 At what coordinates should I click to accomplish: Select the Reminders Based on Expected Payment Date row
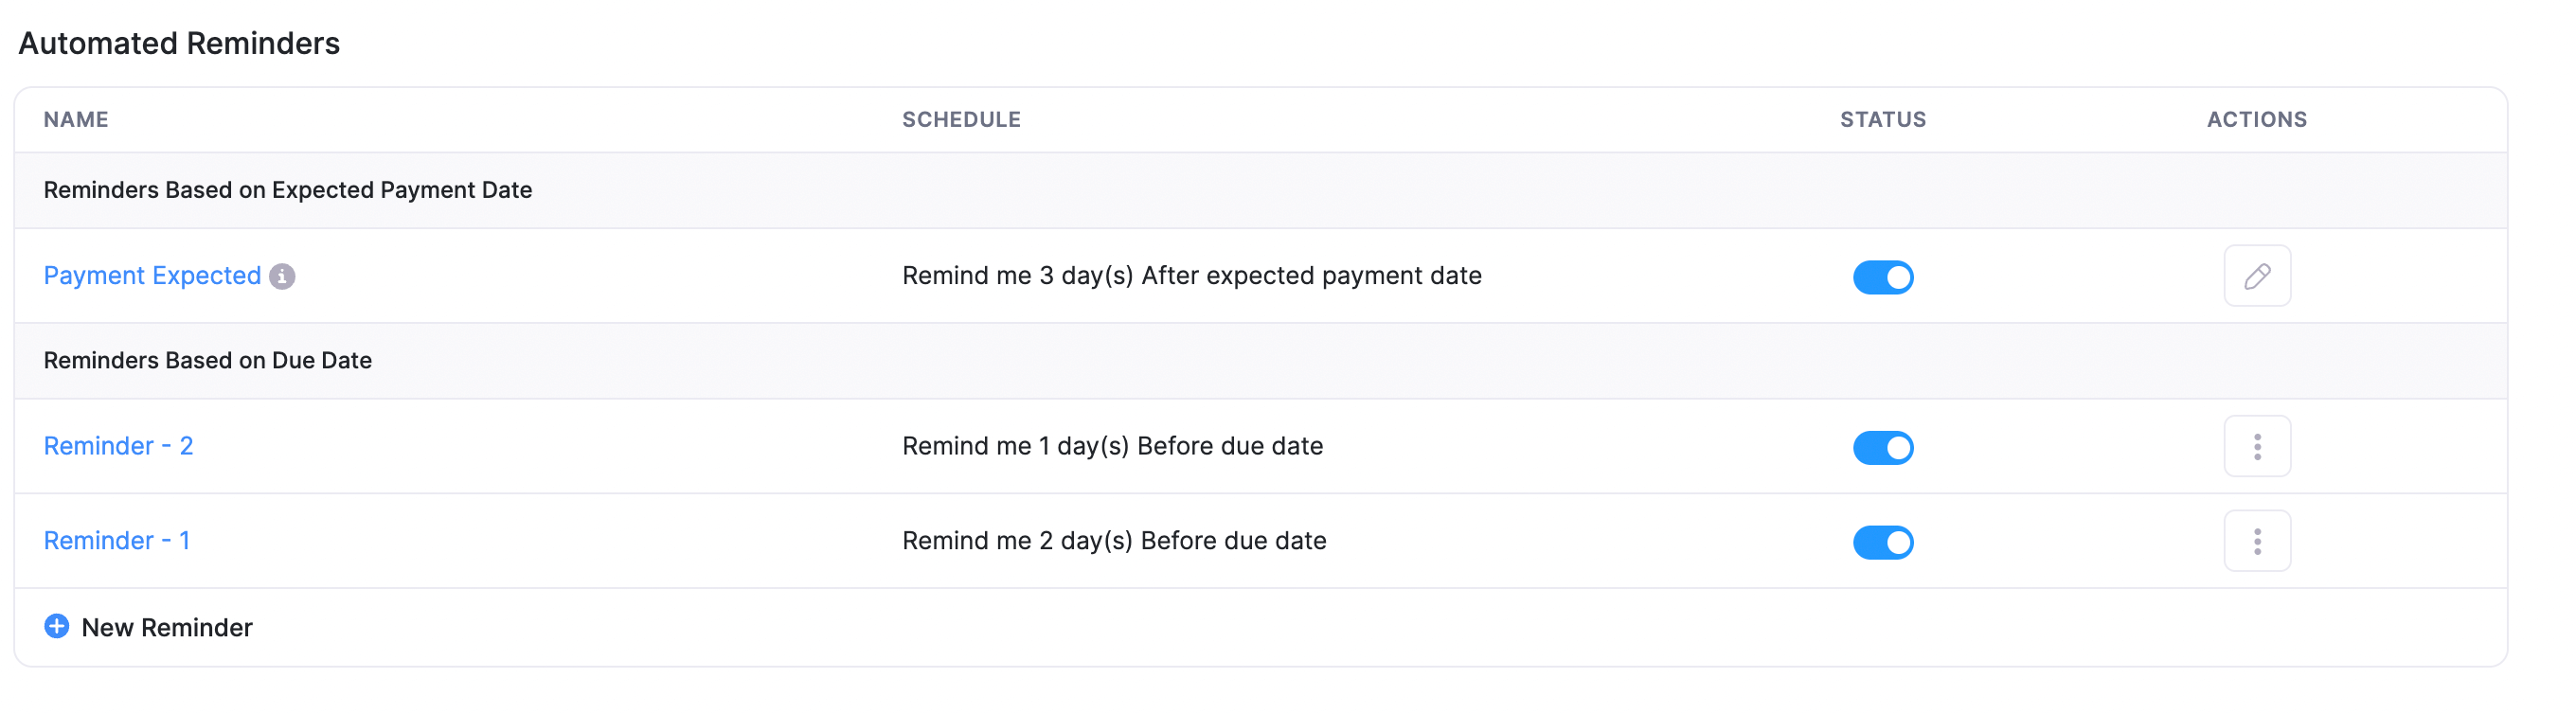pos(288,190)
